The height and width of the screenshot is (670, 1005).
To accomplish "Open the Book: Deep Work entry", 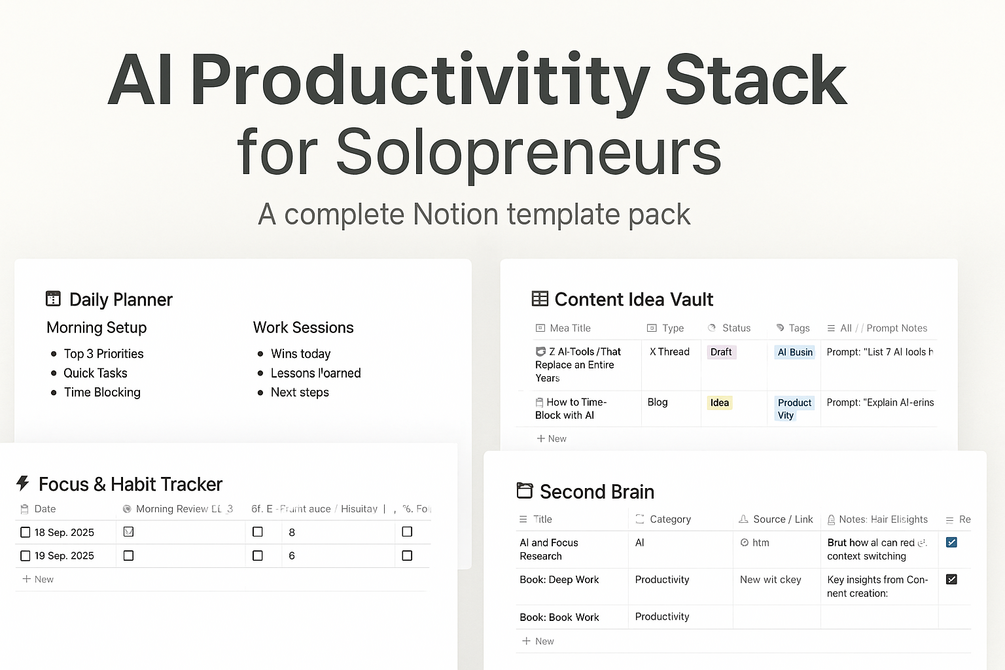I will point(559,580).
